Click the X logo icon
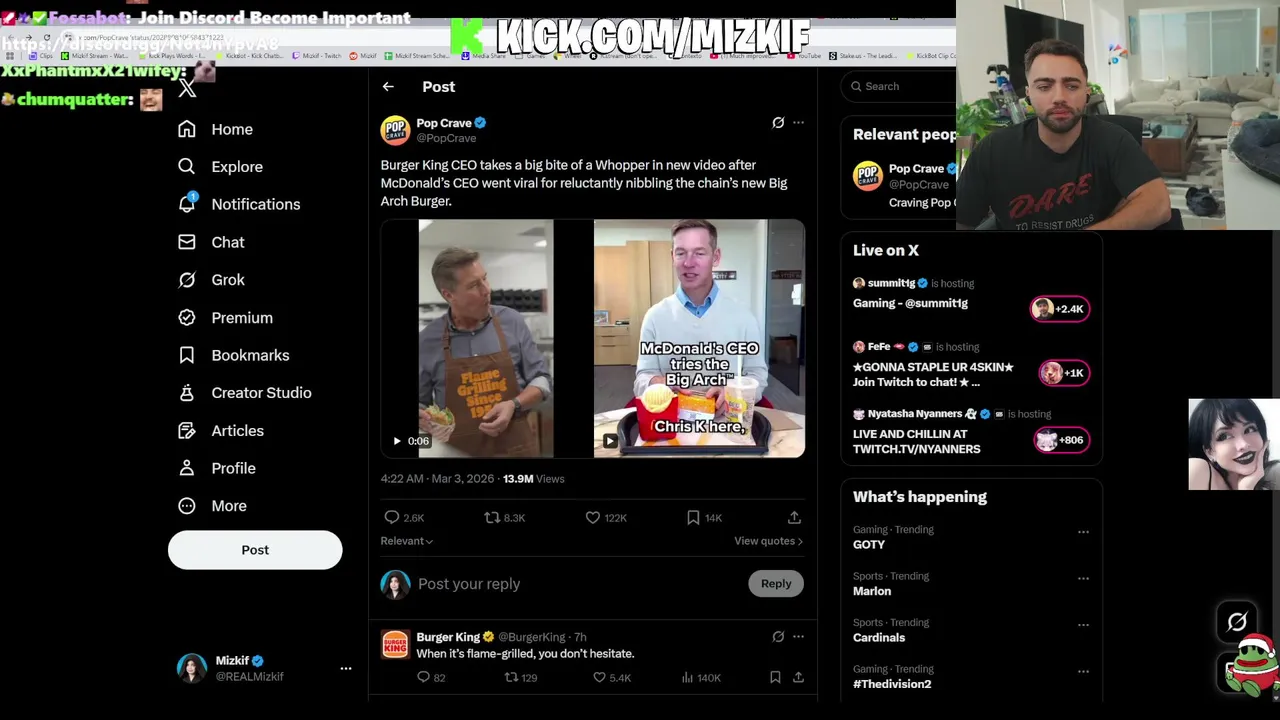 [187, 88]
